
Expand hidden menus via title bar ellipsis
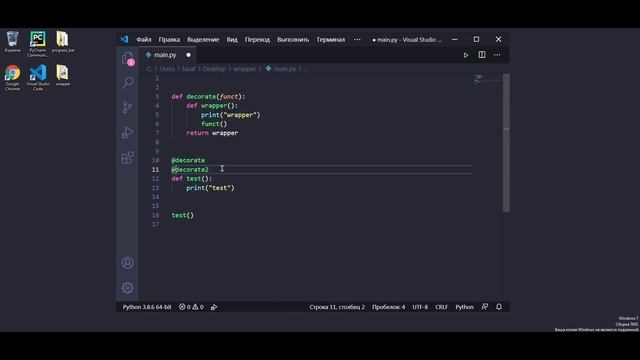pos(357,40)
